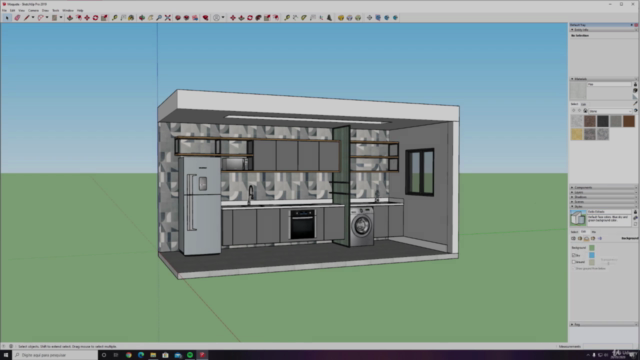Open the materials library dropdown

(x=610, y=111)
